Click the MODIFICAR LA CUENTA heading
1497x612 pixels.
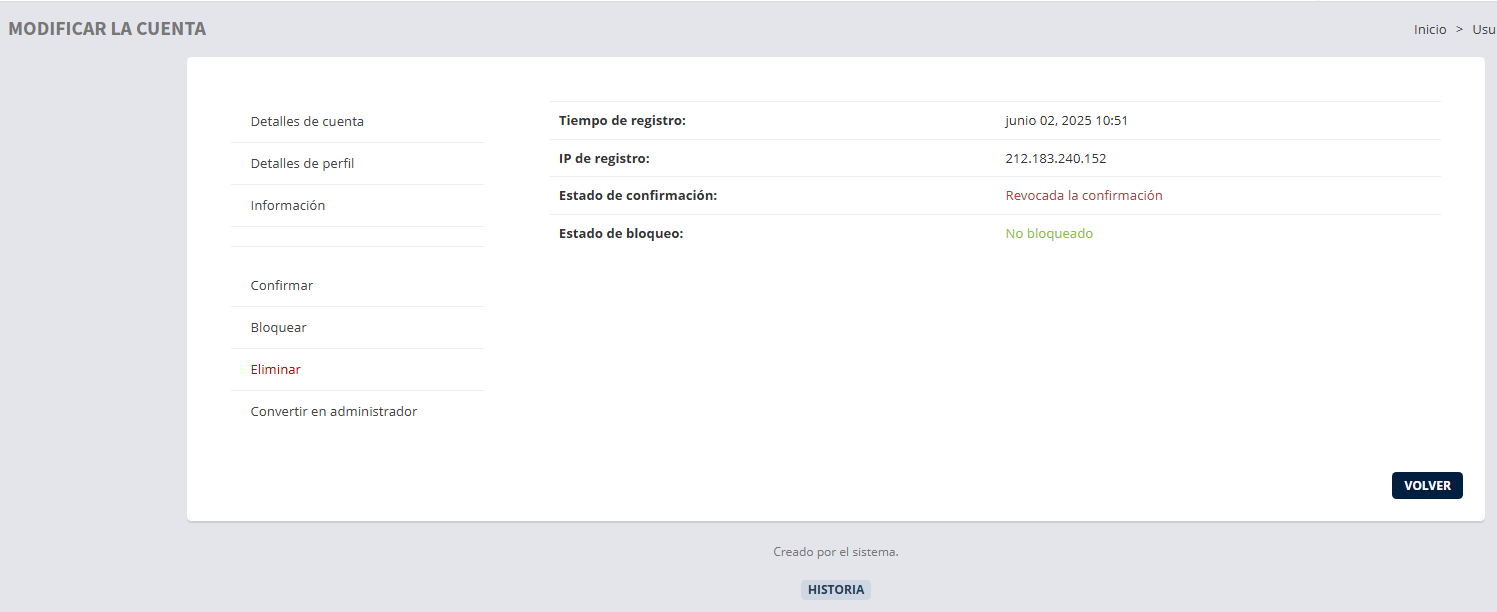coord(107,29)
